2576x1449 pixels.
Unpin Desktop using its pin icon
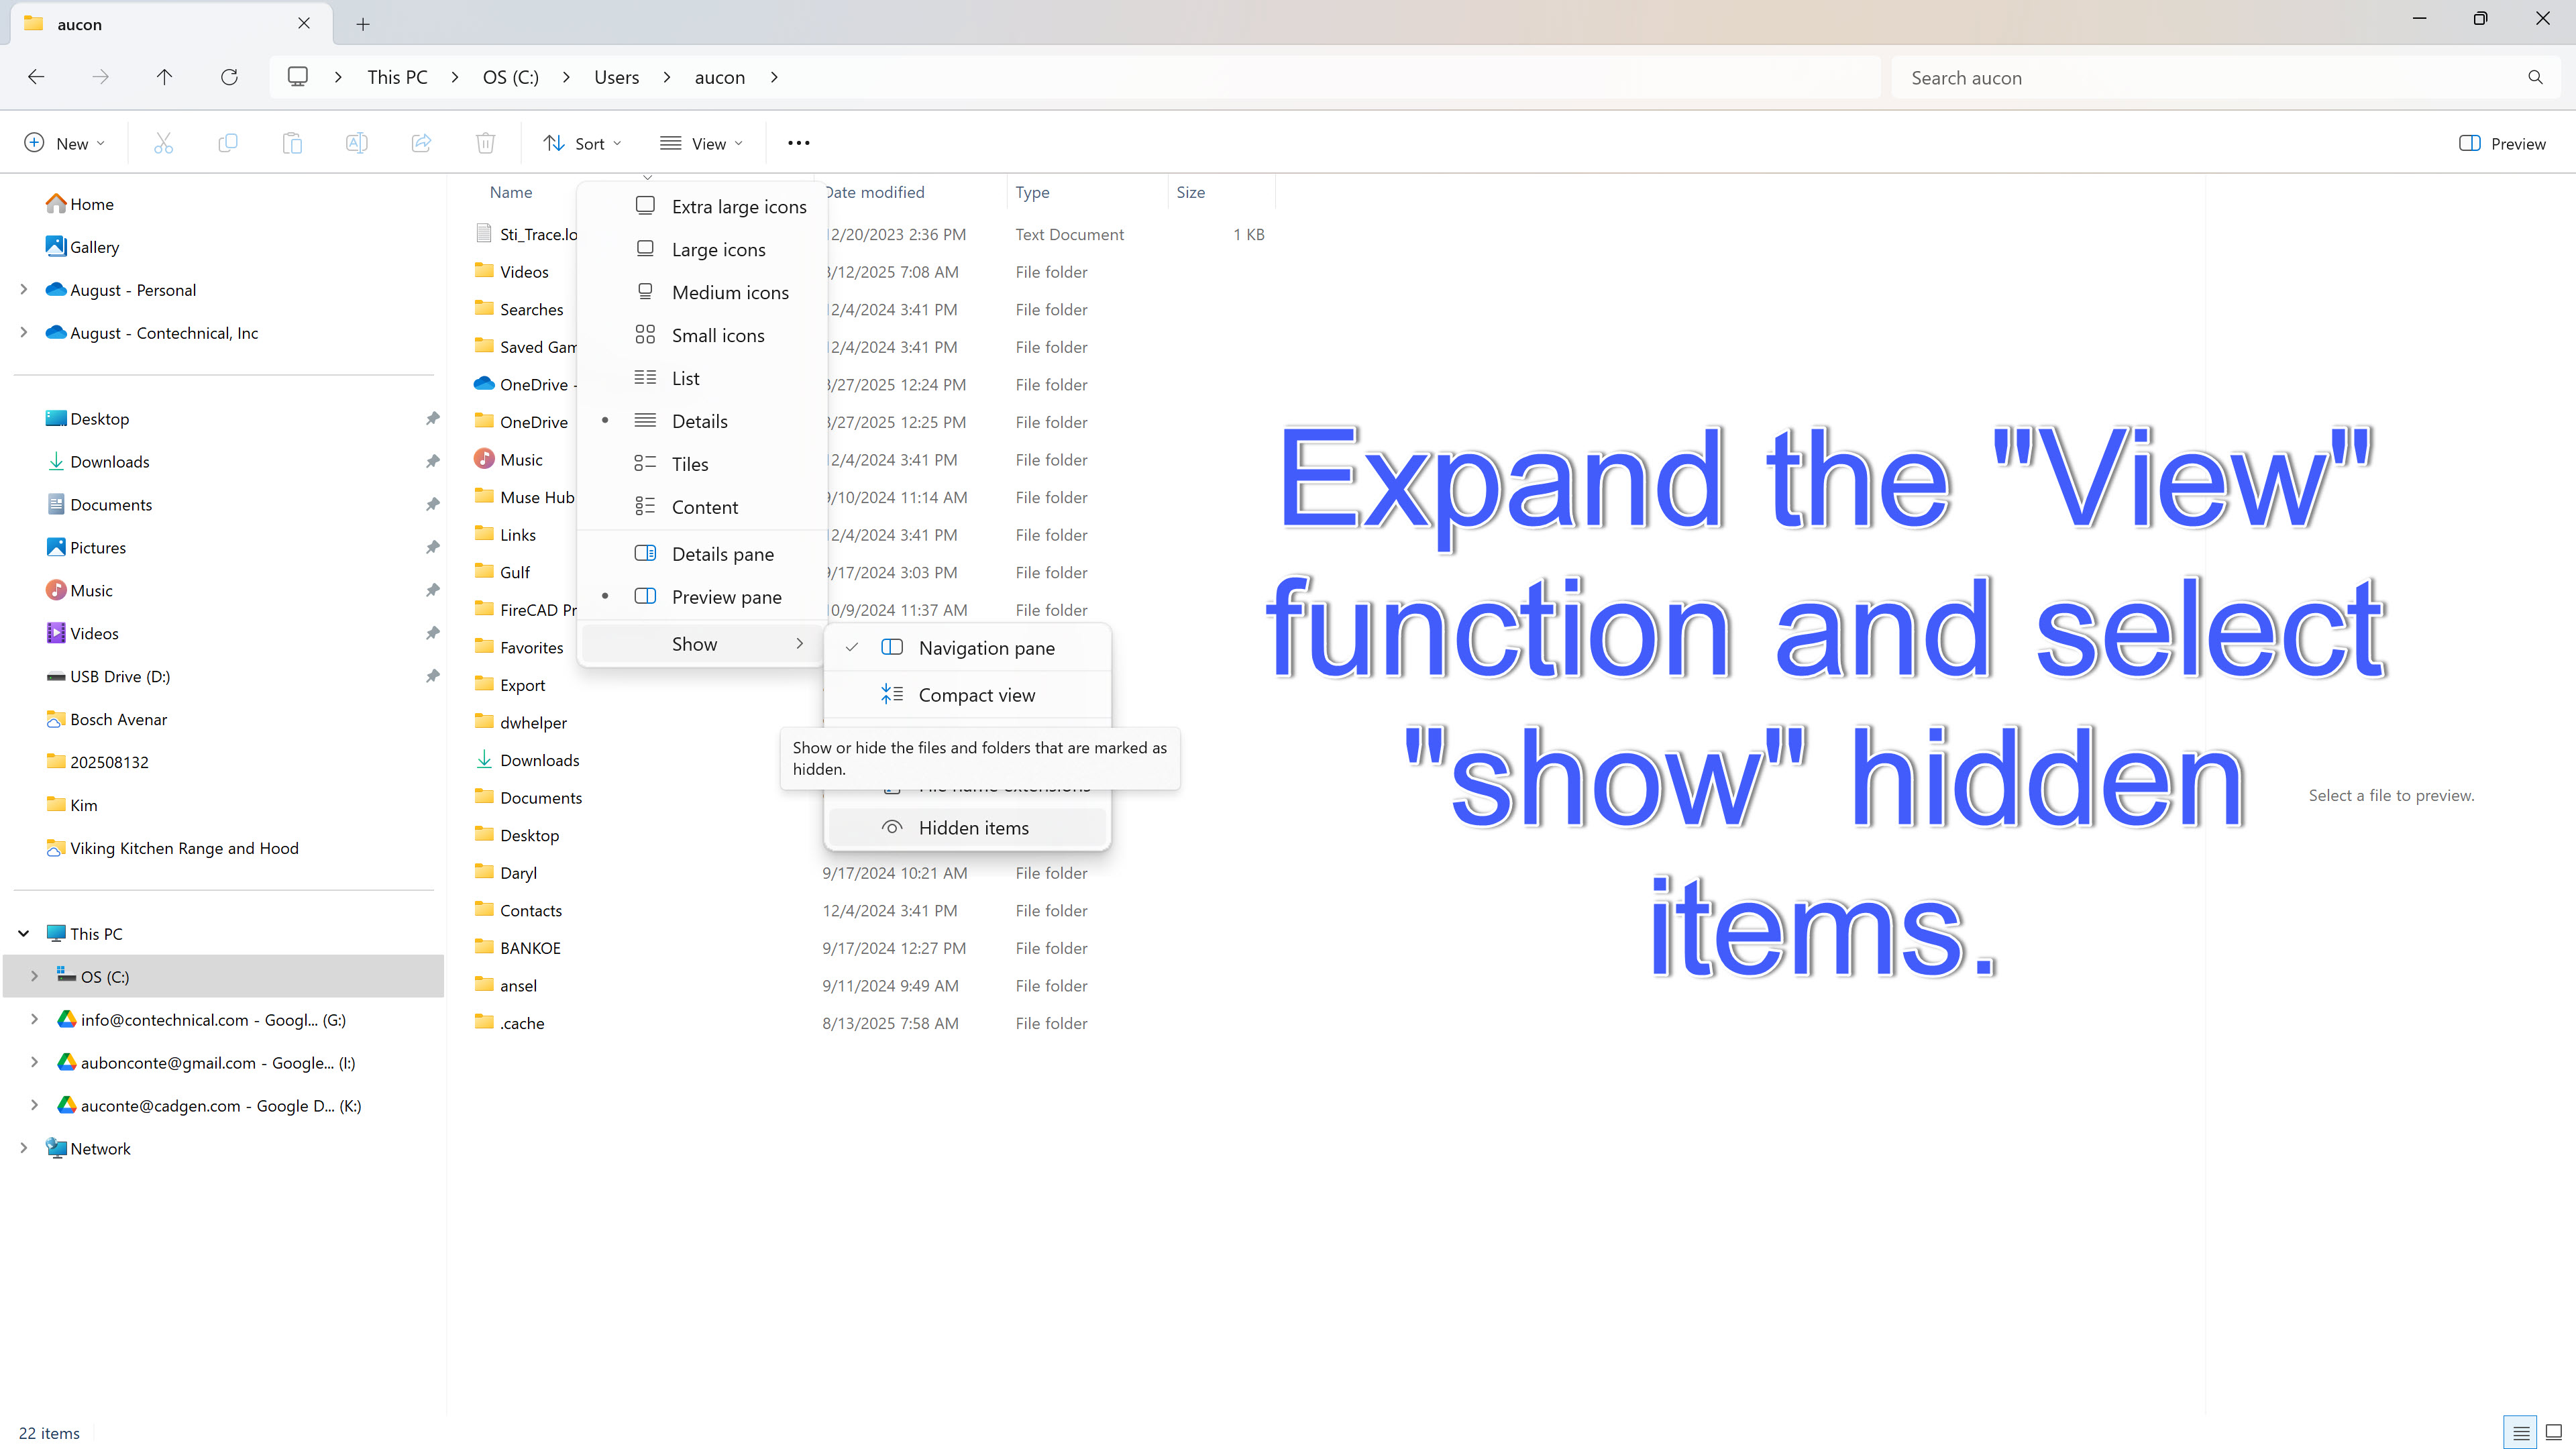pos(432,419)
